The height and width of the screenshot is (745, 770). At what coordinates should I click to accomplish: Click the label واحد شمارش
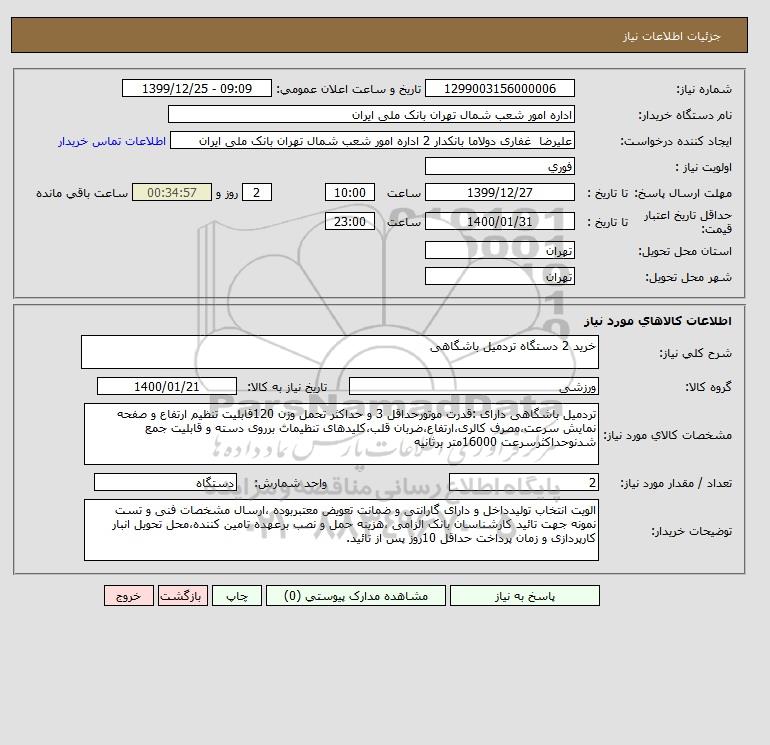pyautogui.click(x=290, y=484)
